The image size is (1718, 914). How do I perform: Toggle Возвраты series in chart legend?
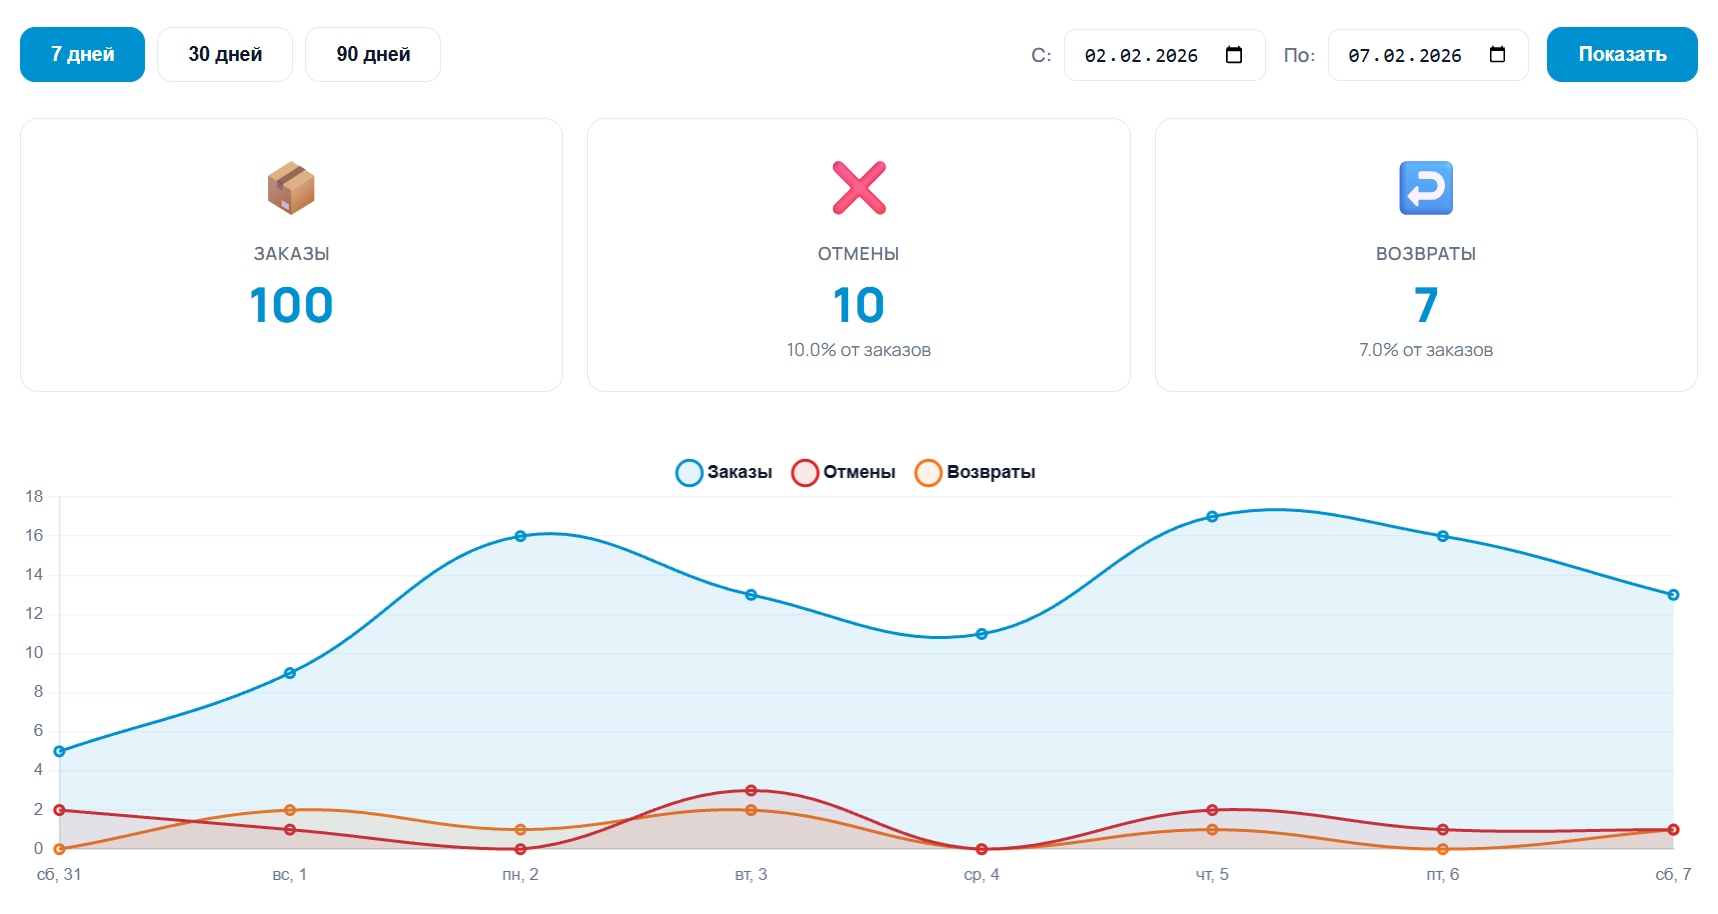[975, 472]
